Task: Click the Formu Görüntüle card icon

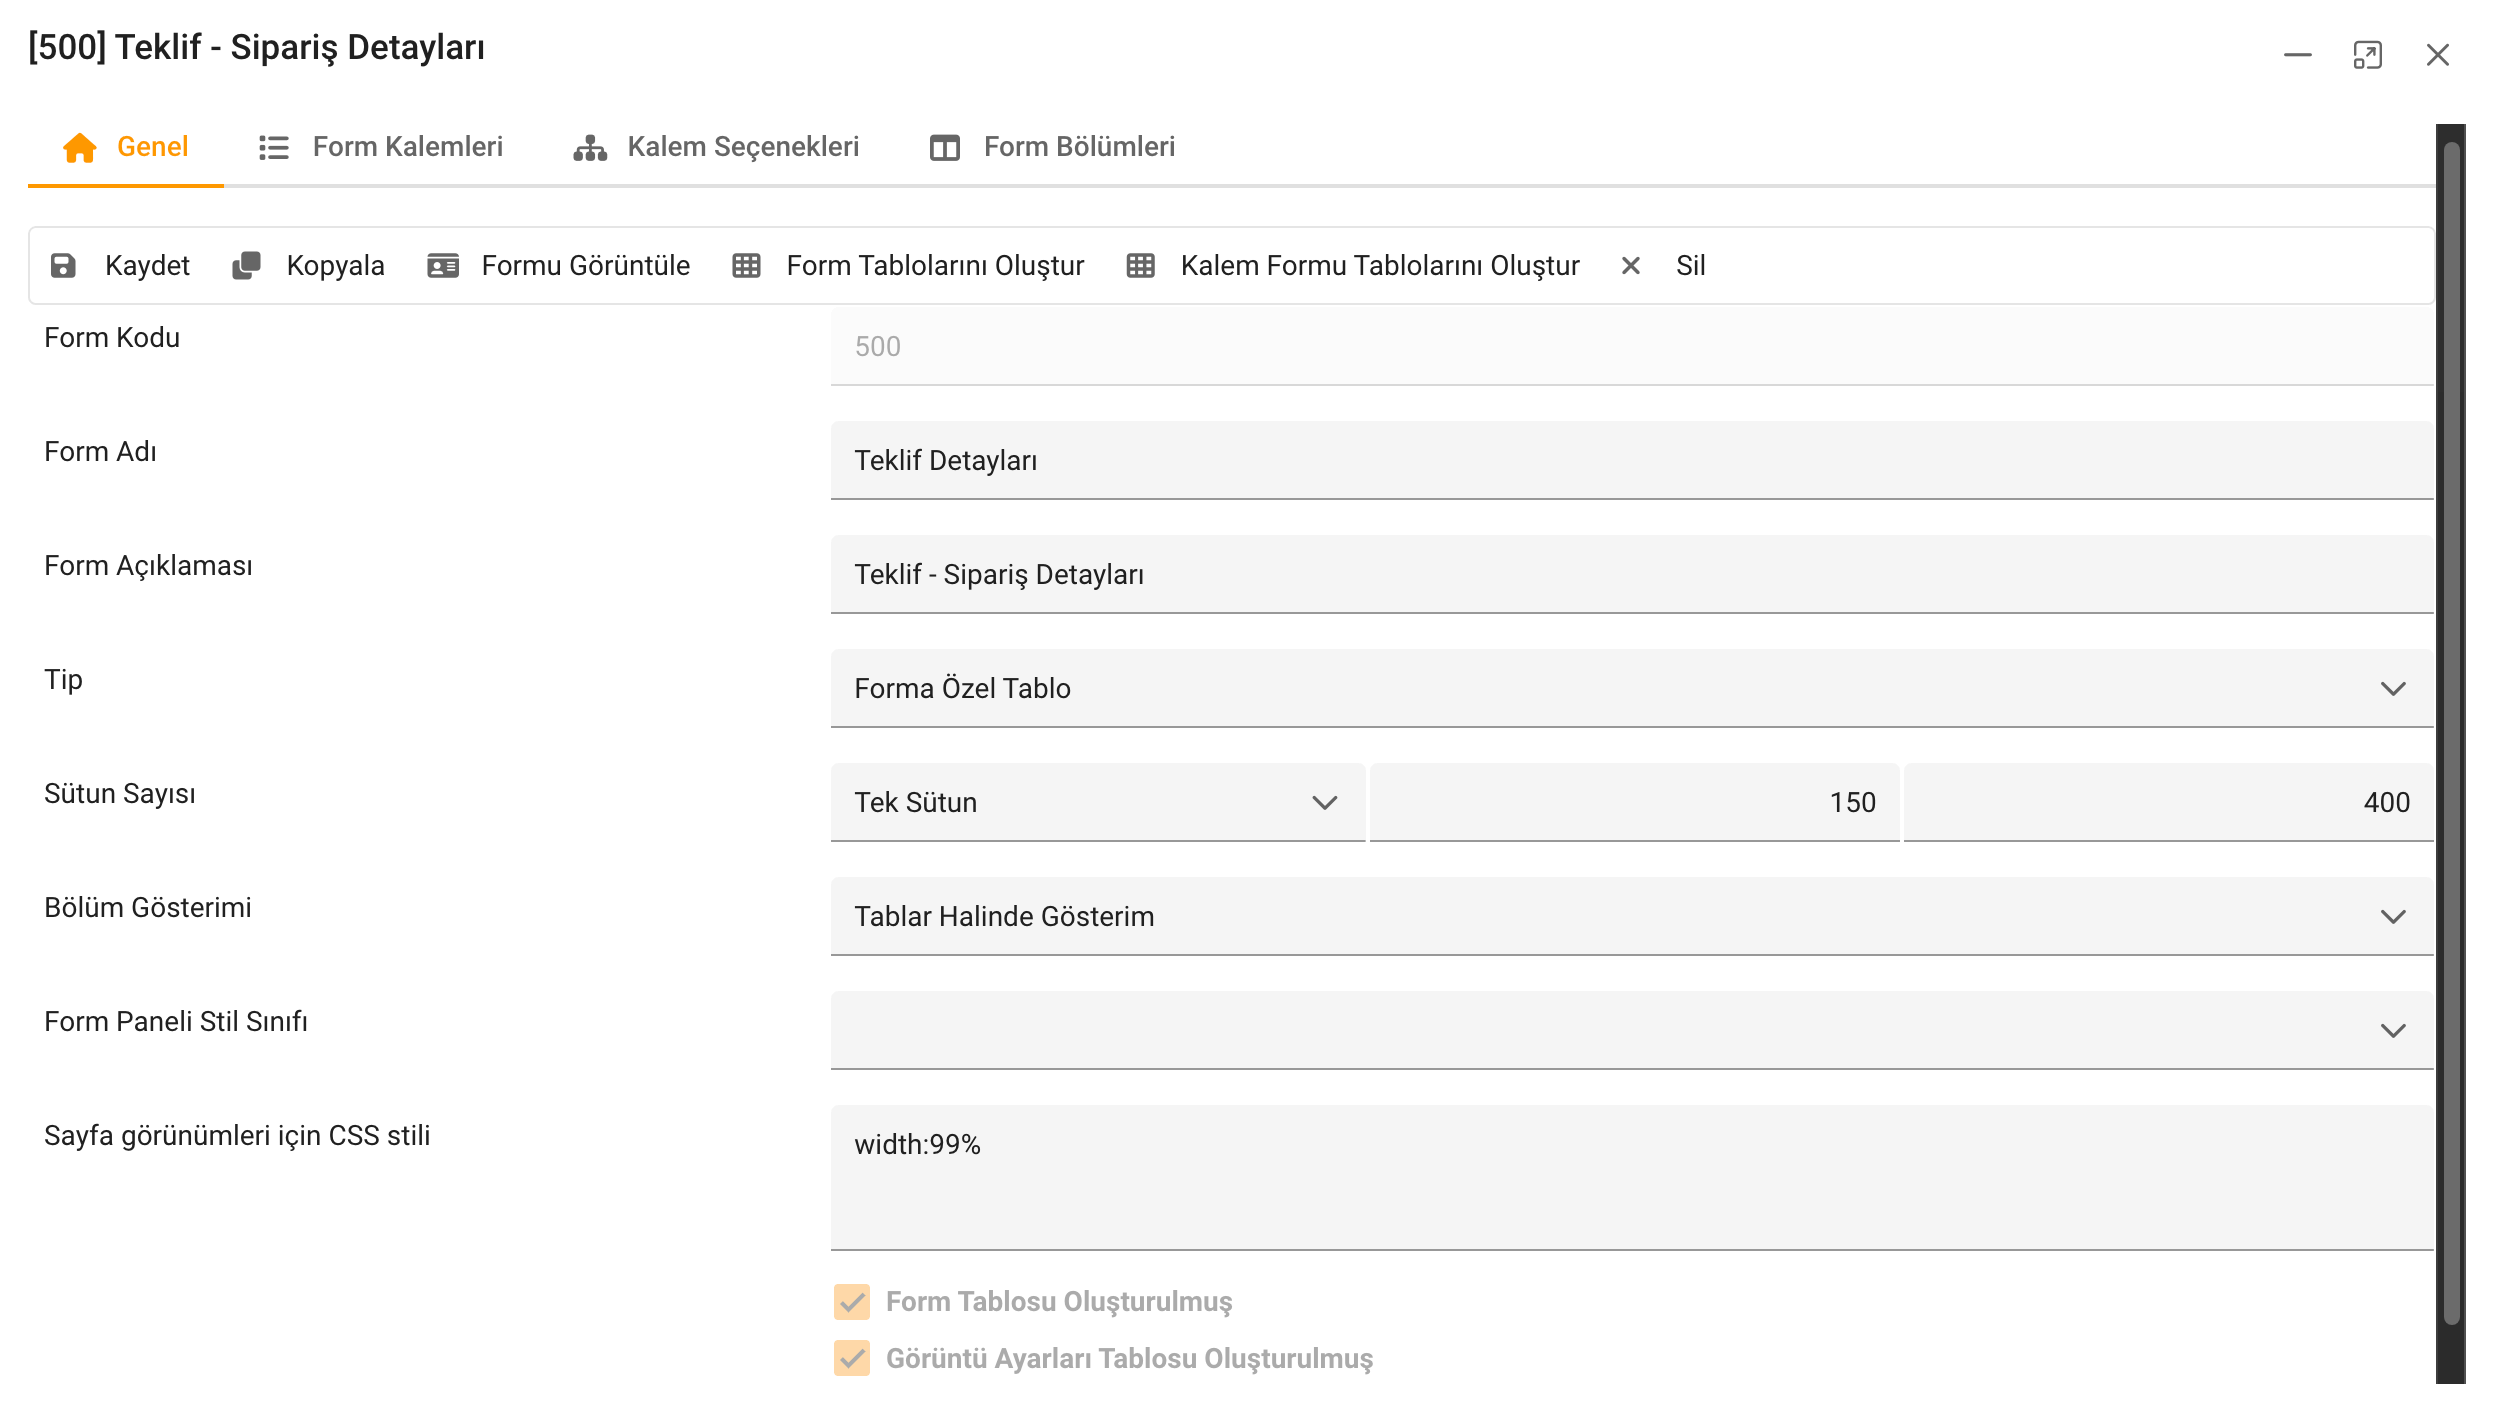Action: point(443,265)
